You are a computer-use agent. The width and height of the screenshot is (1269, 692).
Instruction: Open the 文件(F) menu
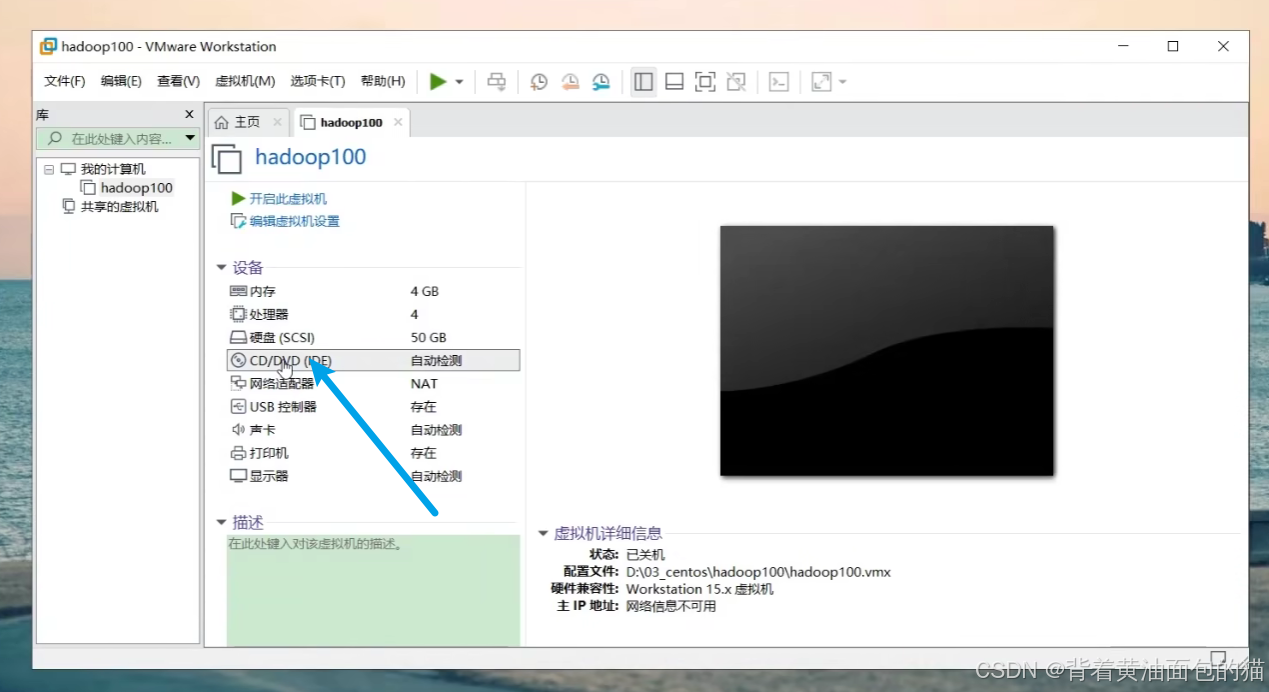click(x=65, y=81)
